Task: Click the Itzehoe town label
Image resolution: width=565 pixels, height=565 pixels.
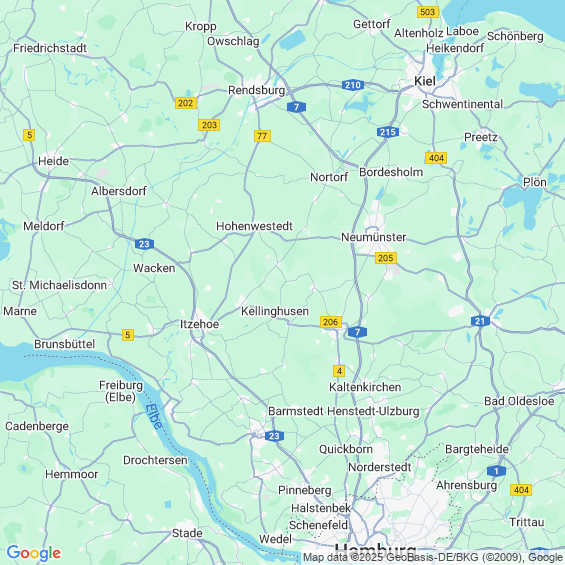Action: point(200,324)
